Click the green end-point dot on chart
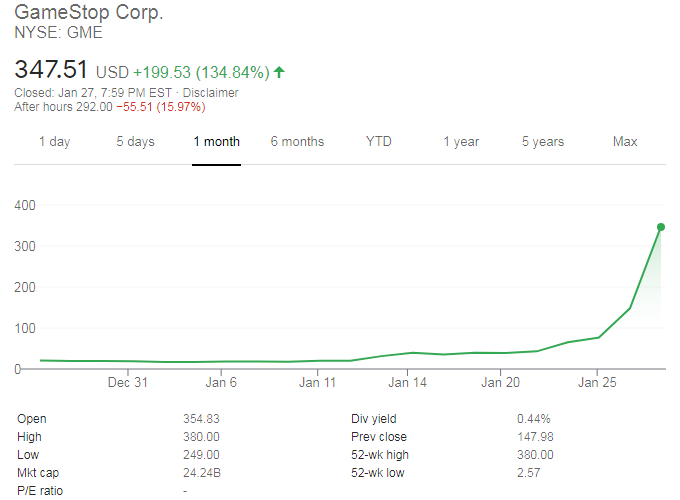The height and width of the screenshot is (500, 680). click(661, 227)
